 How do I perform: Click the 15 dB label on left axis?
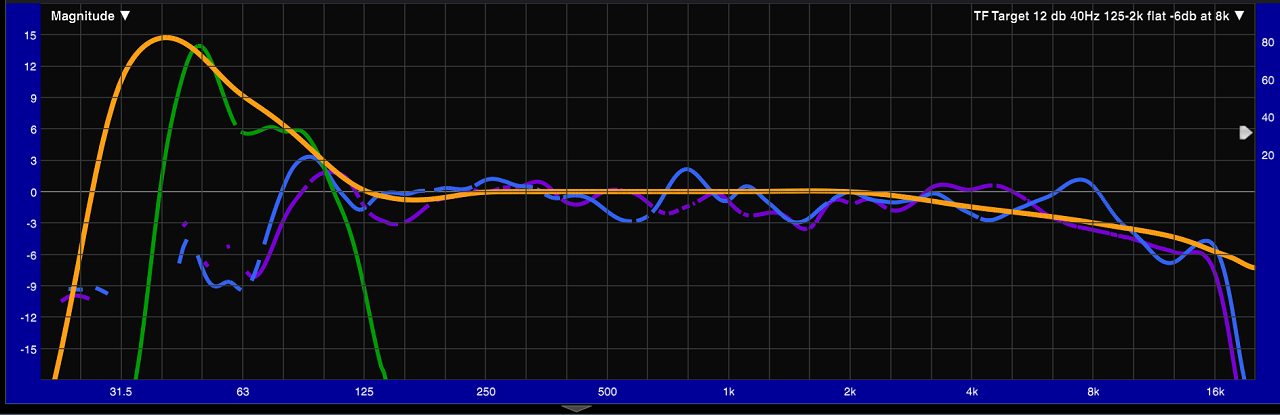[30, 35]
